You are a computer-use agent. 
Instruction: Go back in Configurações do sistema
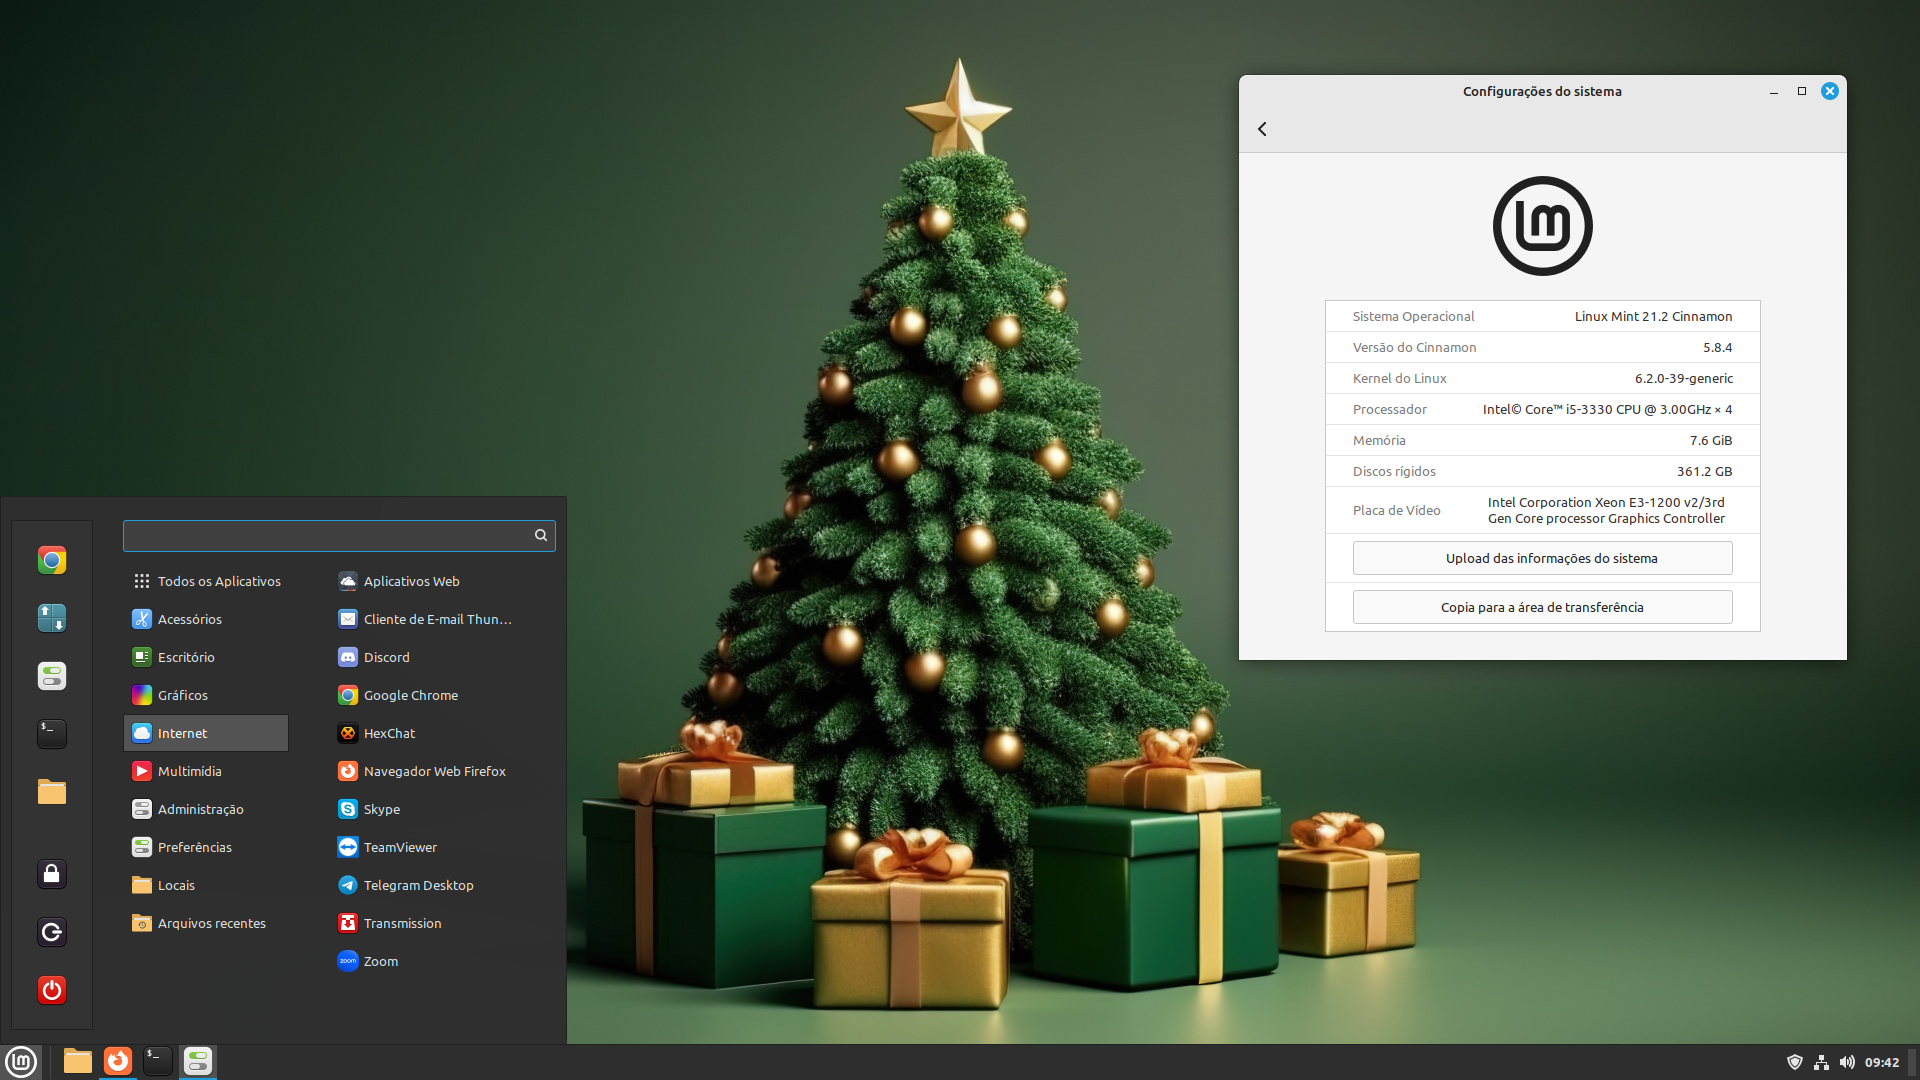point(1262,129)
